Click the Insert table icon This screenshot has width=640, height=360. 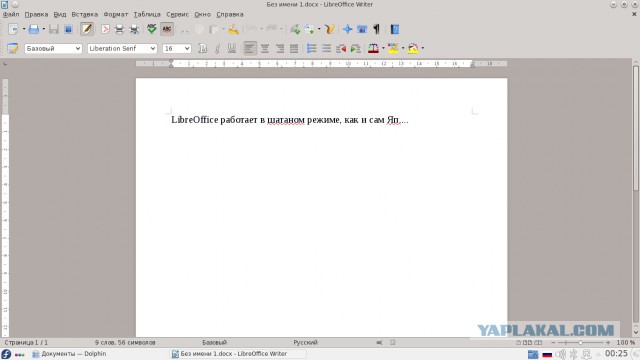tap(310, 29)
